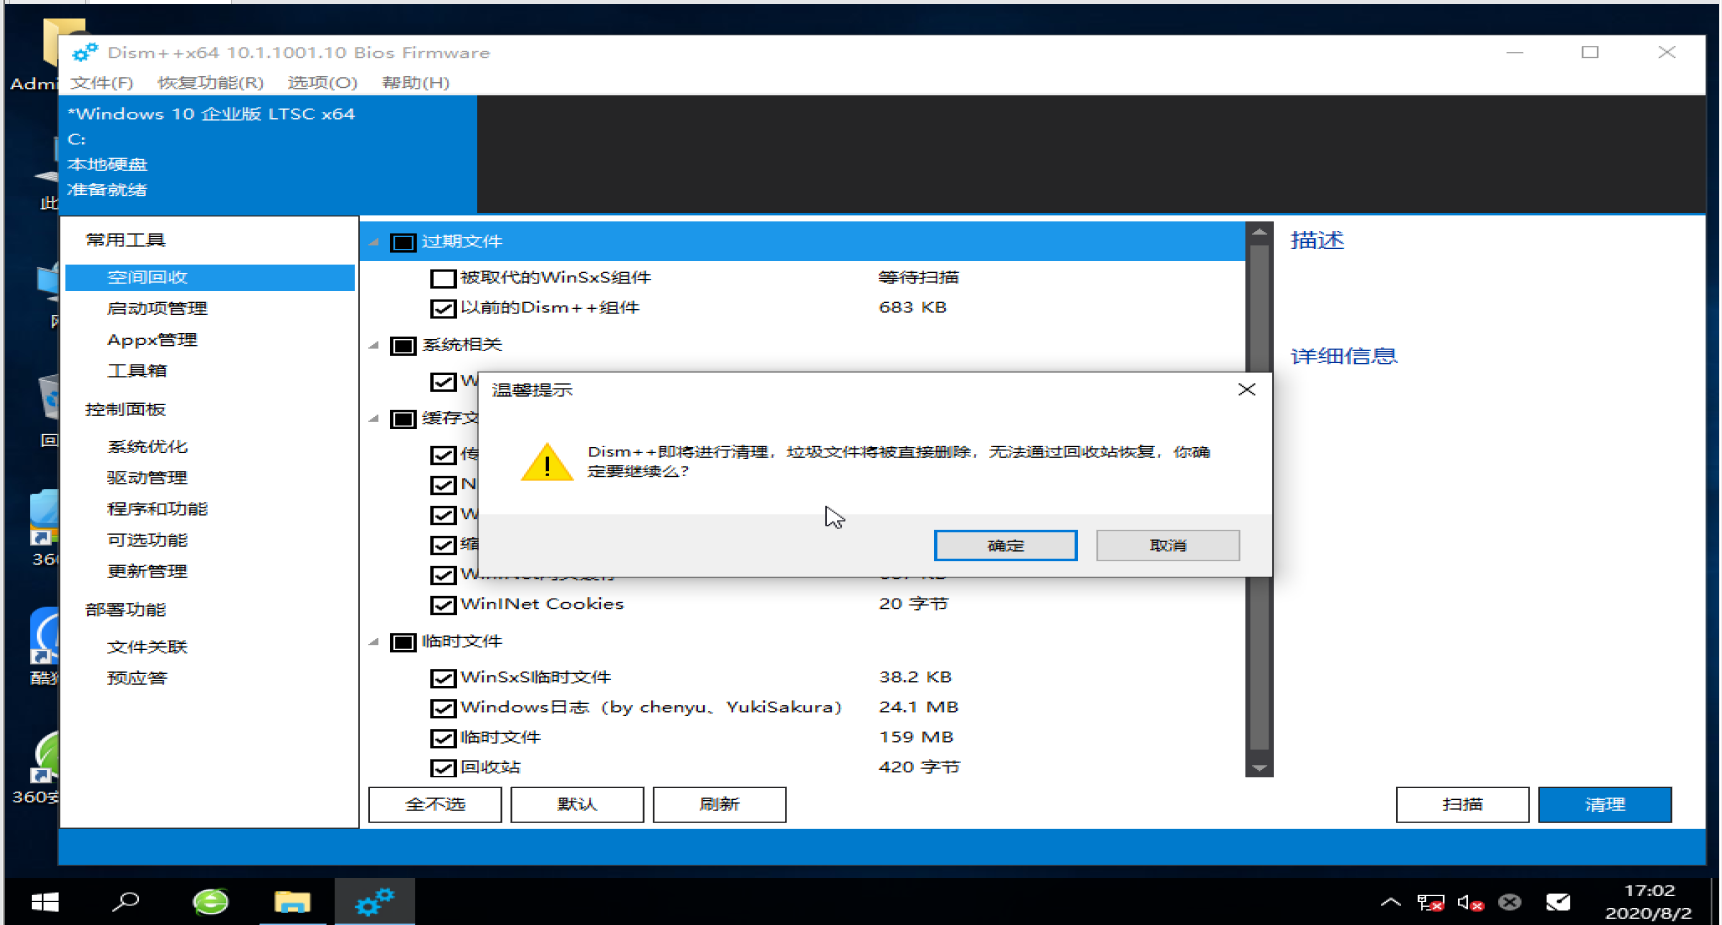The width and height of the screenshot is (1722, 925).
Task: Show hidden tray icons chevron
Action: click(x=1390, y=902)
